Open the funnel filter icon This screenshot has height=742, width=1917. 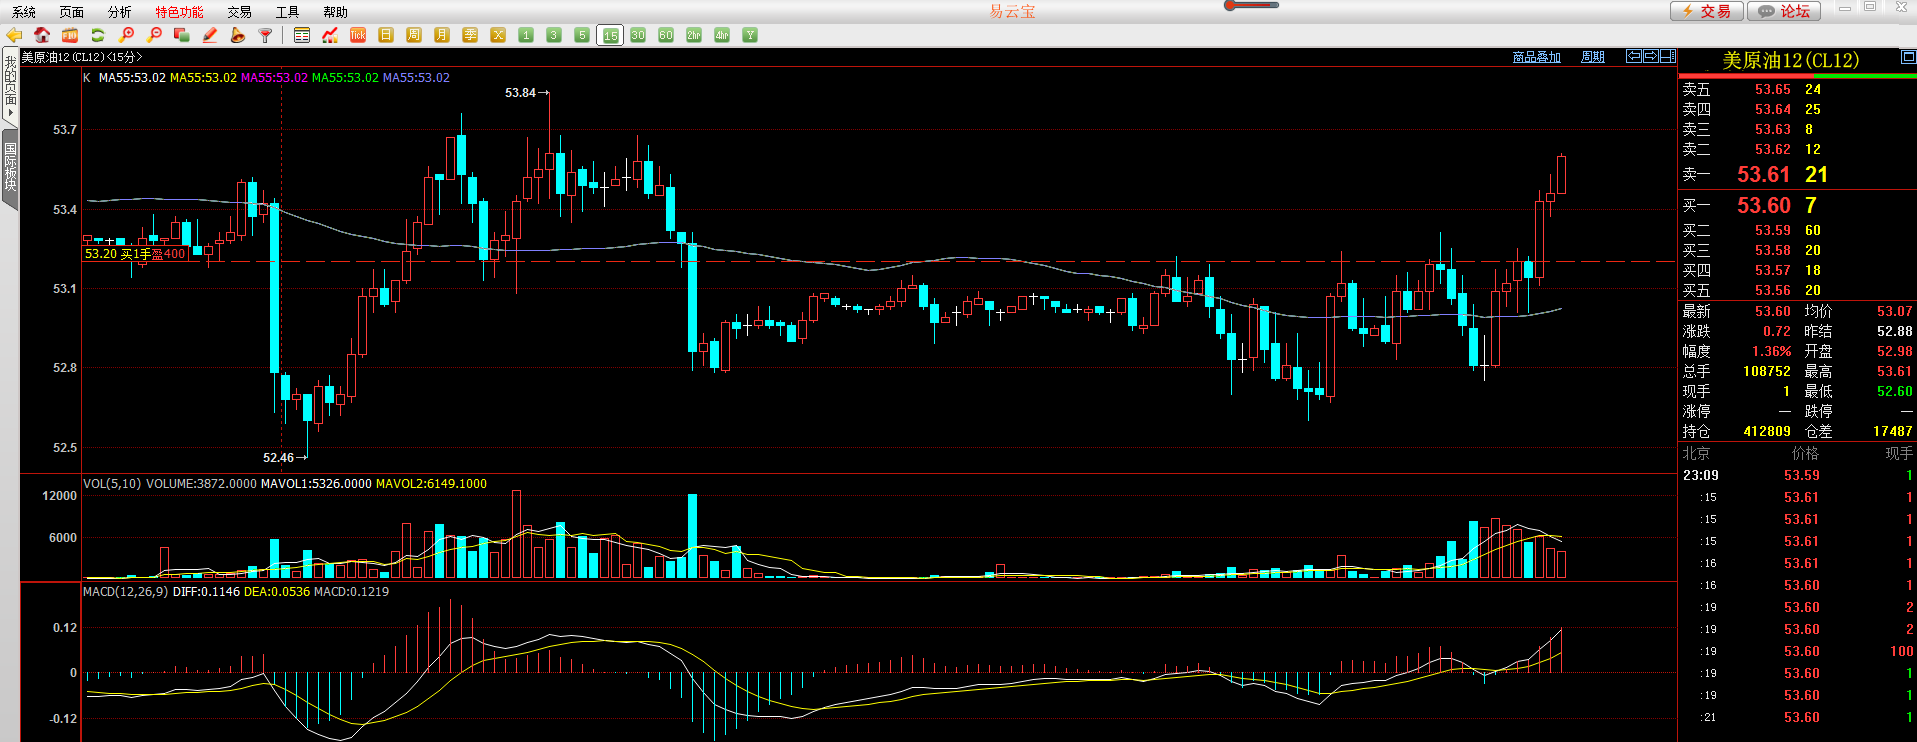point(266,35)
